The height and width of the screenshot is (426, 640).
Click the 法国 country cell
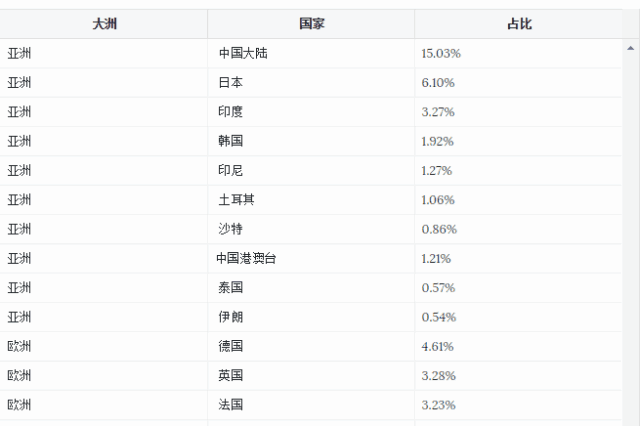coord(231,405)
